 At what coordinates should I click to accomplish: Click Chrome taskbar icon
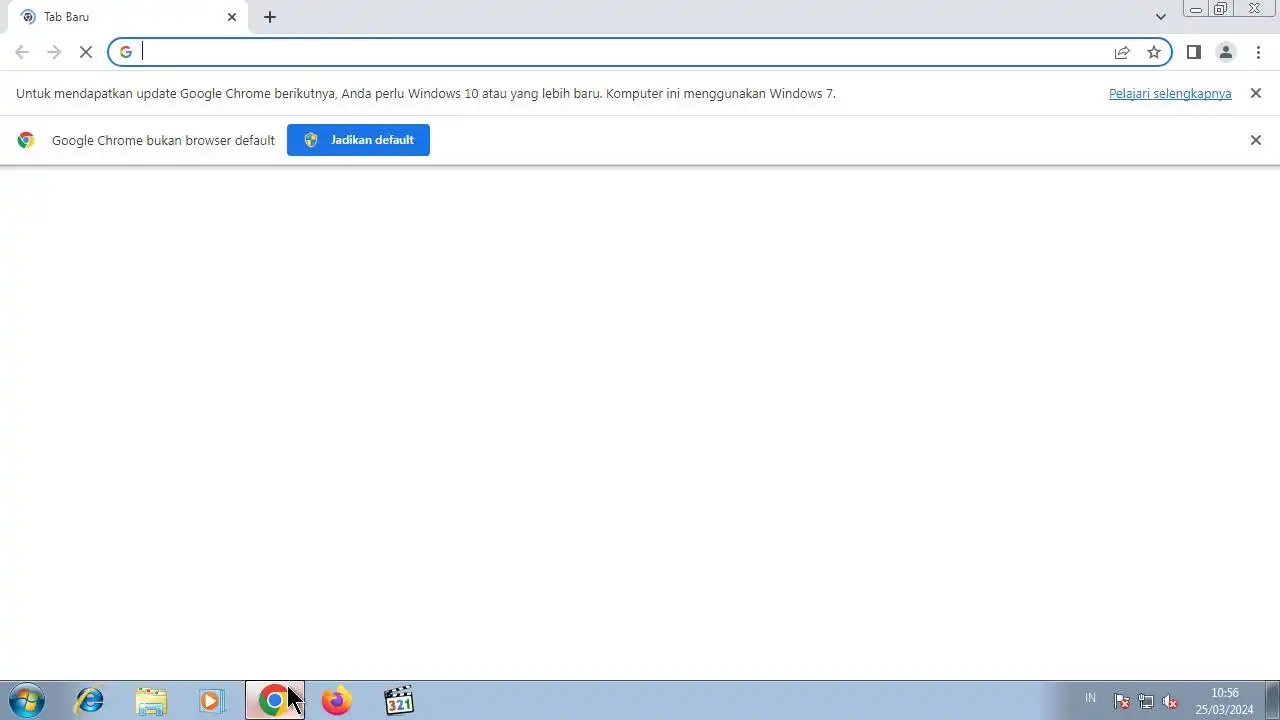(275, 701)
